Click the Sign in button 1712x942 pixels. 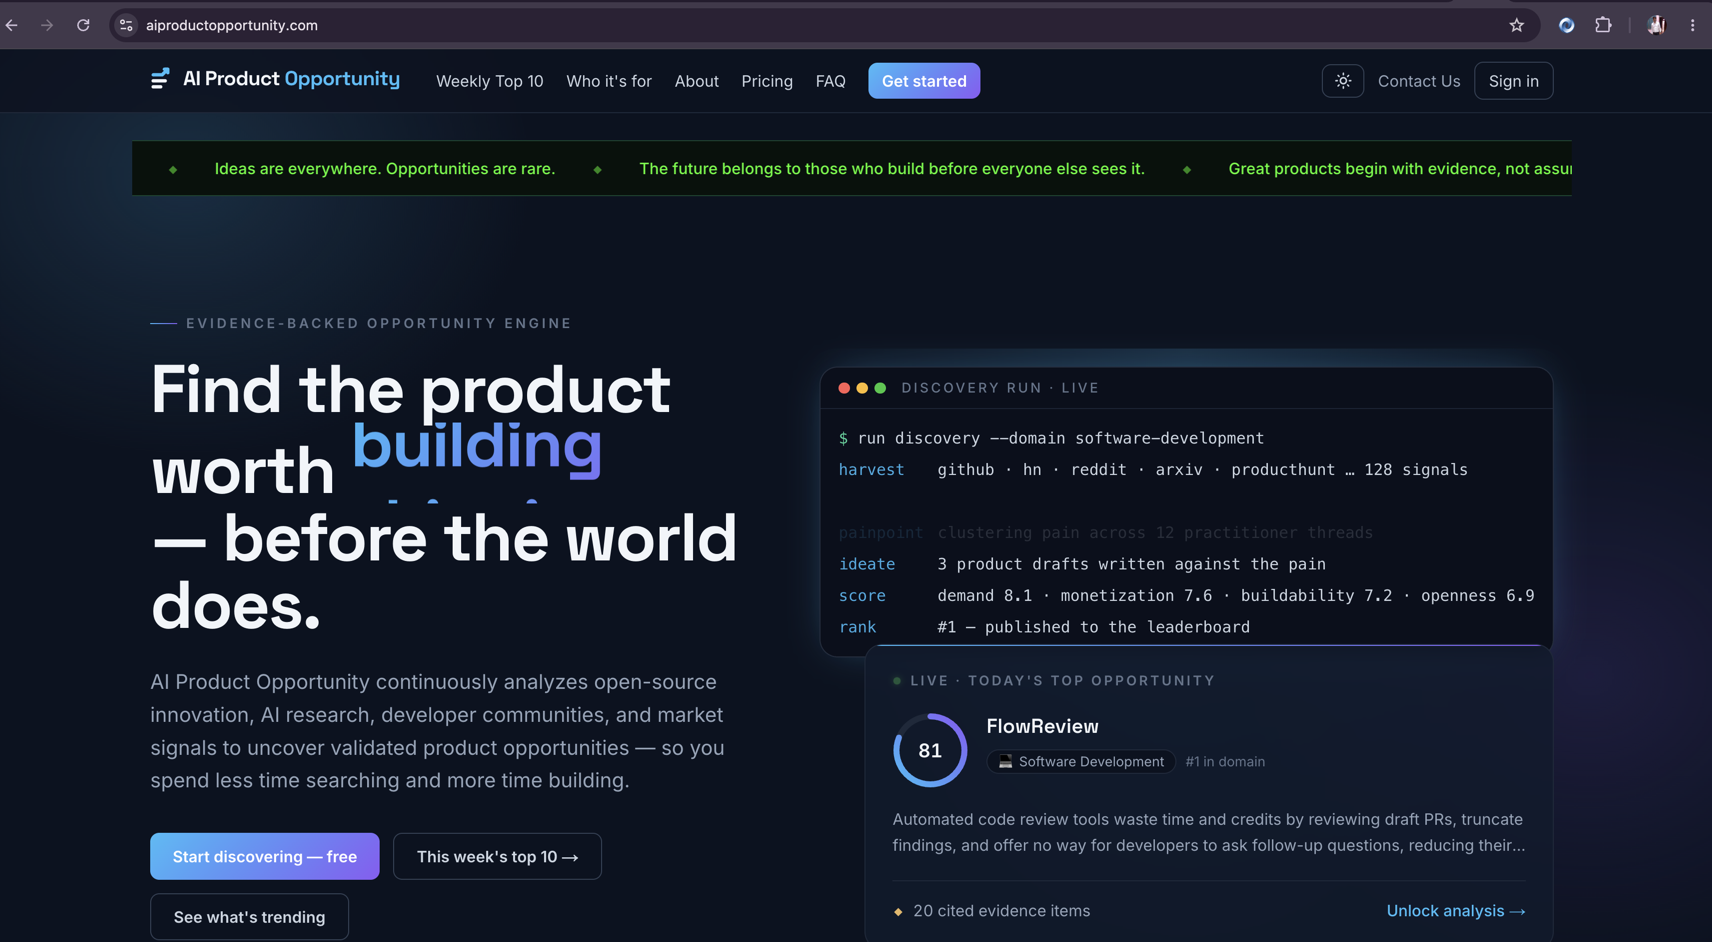(x=1514, y=81)
